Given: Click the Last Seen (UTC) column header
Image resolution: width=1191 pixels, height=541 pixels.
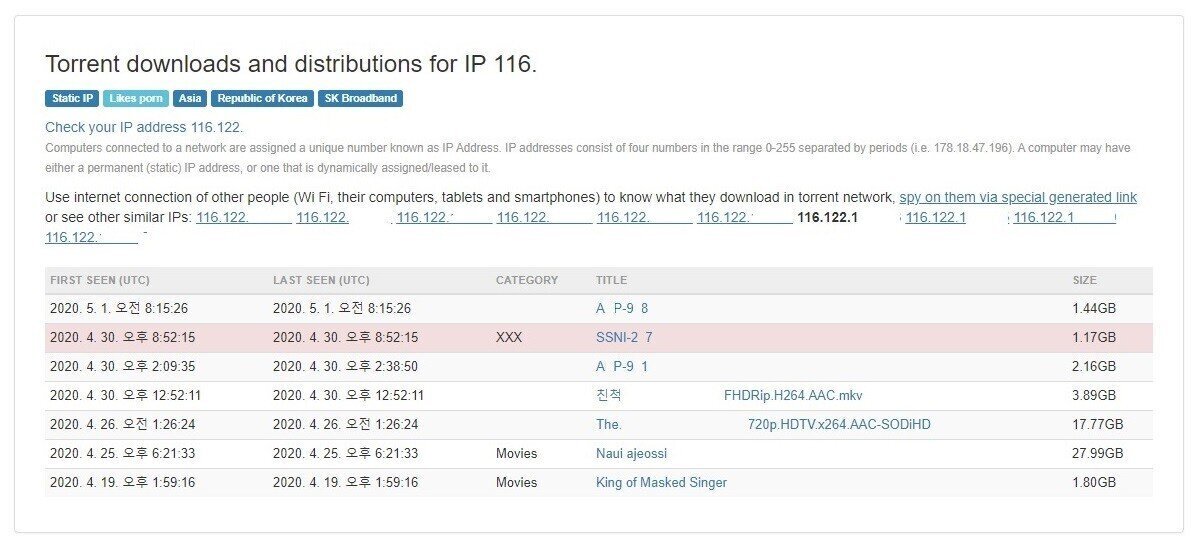Looking at the screenshot, I should (x=321, y=280).
